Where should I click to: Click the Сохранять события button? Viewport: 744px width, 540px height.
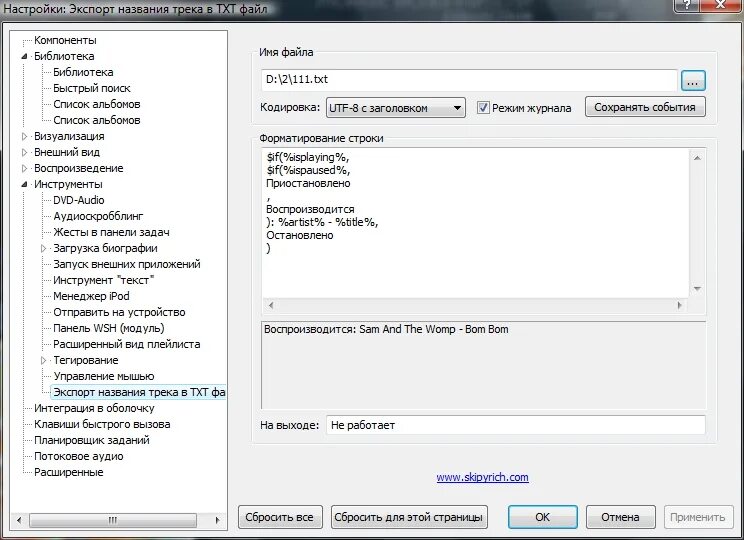point(645,107)
